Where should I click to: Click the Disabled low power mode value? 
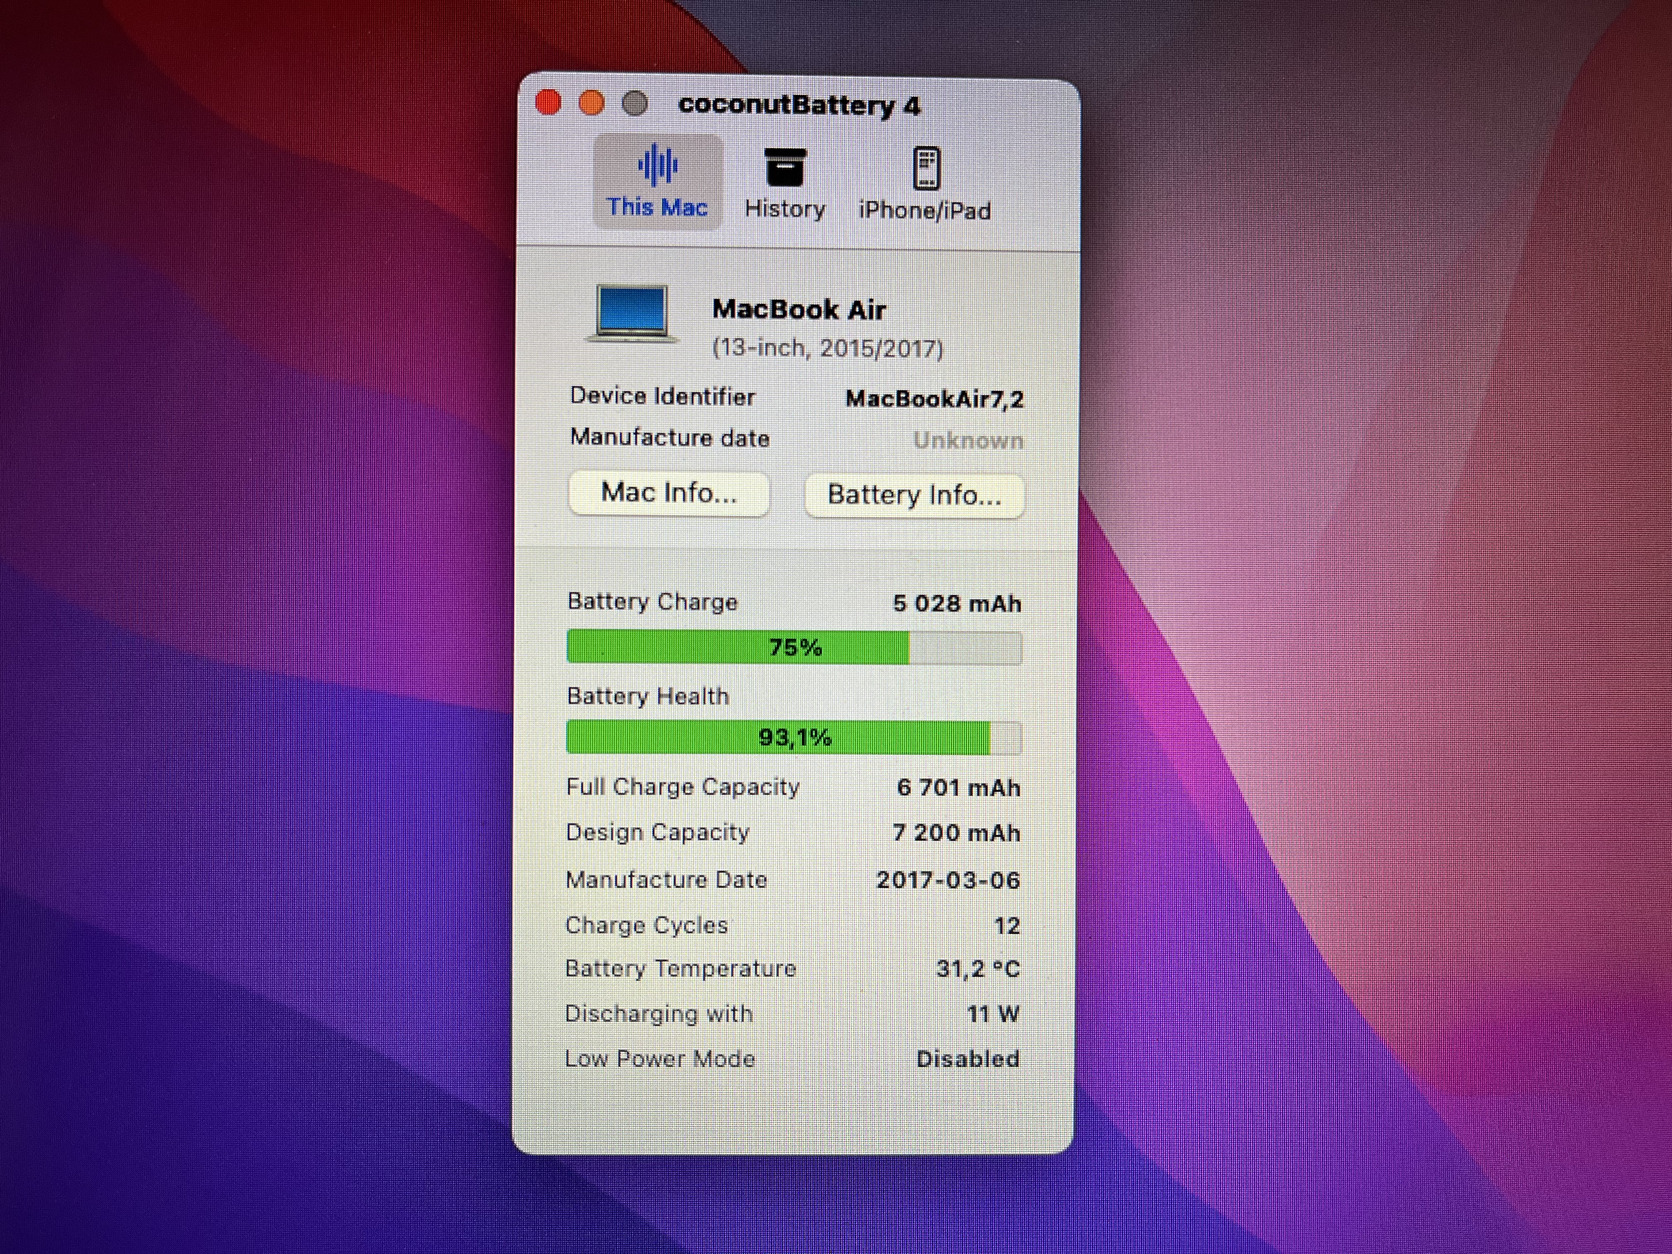coord(968,1059)
